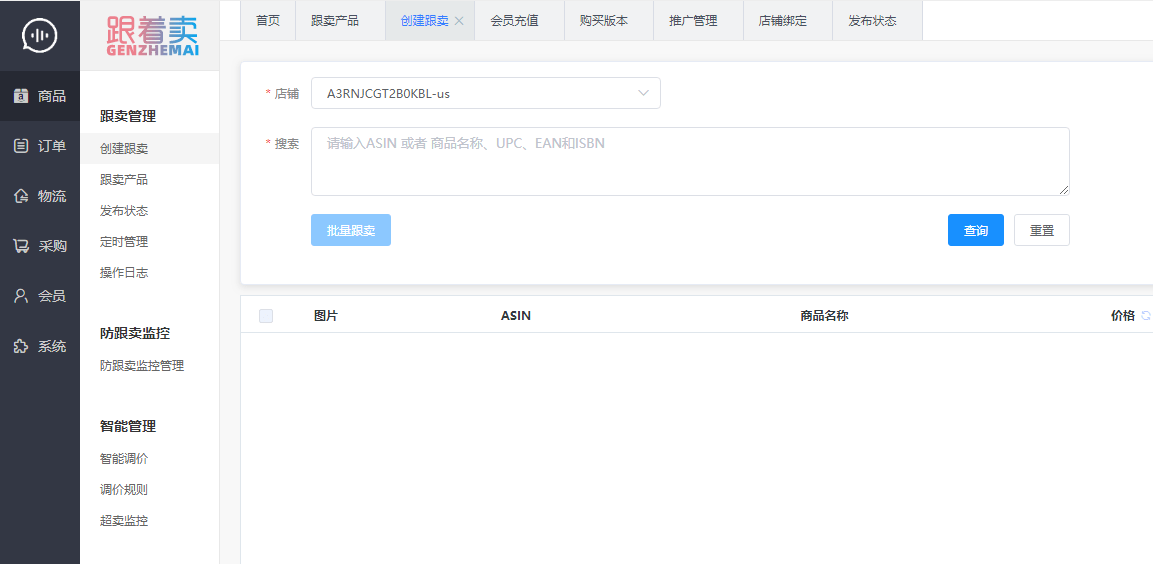This screenshot has height=564, width=1153.
Task: Click the 图片 column header
Action: [x=326, y=315]
